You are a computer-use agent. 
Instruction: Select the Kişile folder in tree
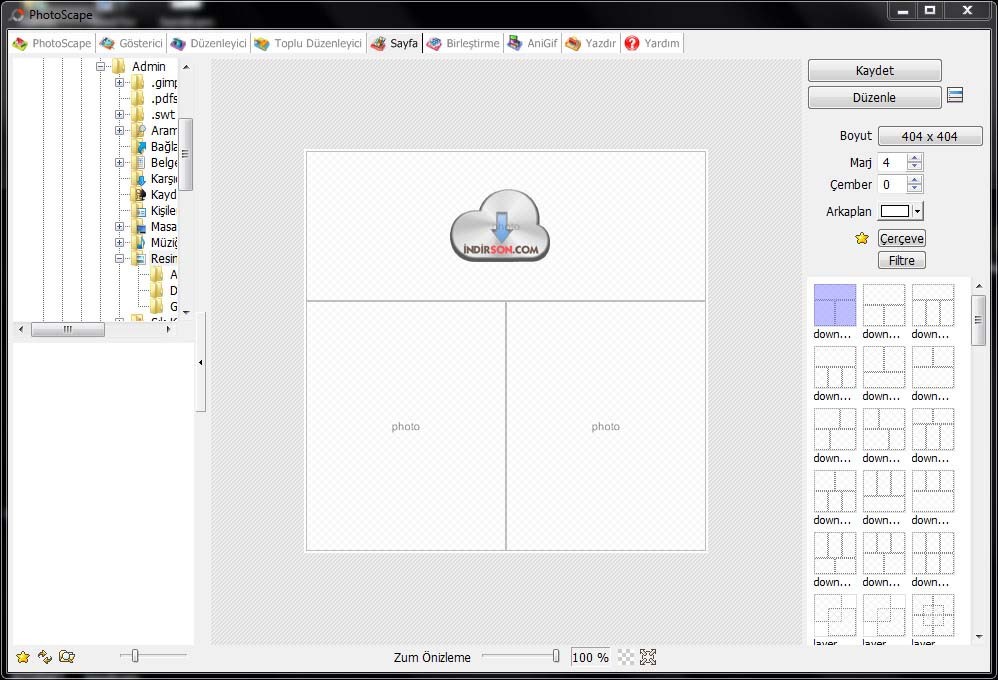(x=163, y=211)
